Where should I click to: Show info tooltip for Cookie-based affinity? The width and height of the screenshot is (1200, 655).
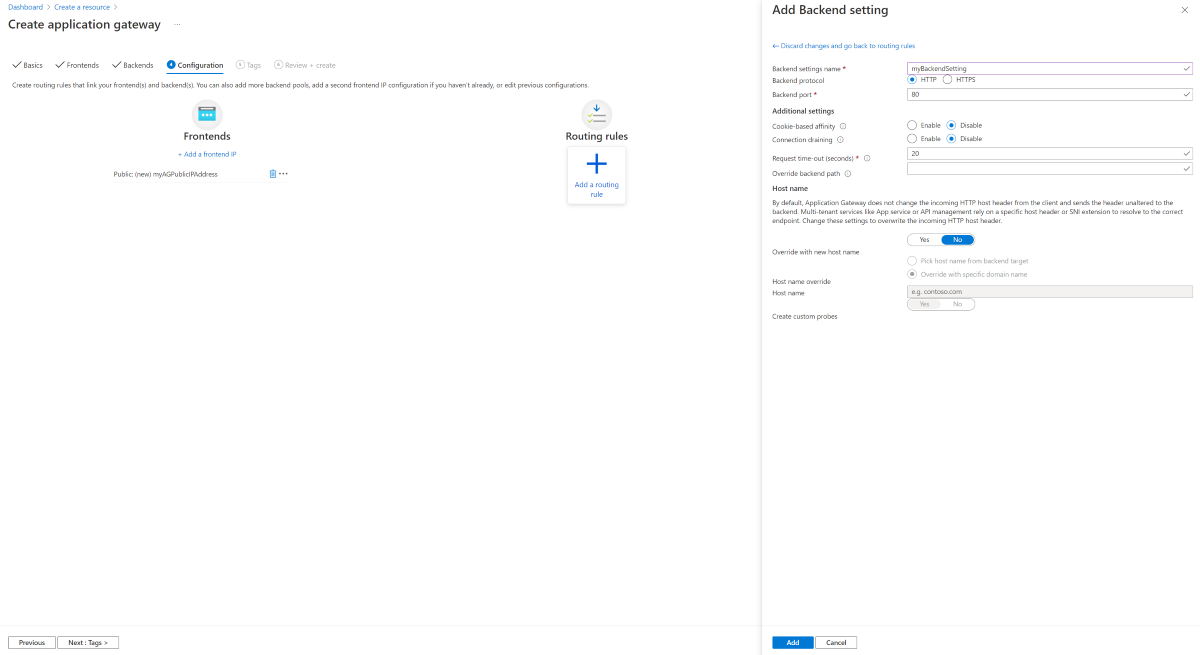843,126
